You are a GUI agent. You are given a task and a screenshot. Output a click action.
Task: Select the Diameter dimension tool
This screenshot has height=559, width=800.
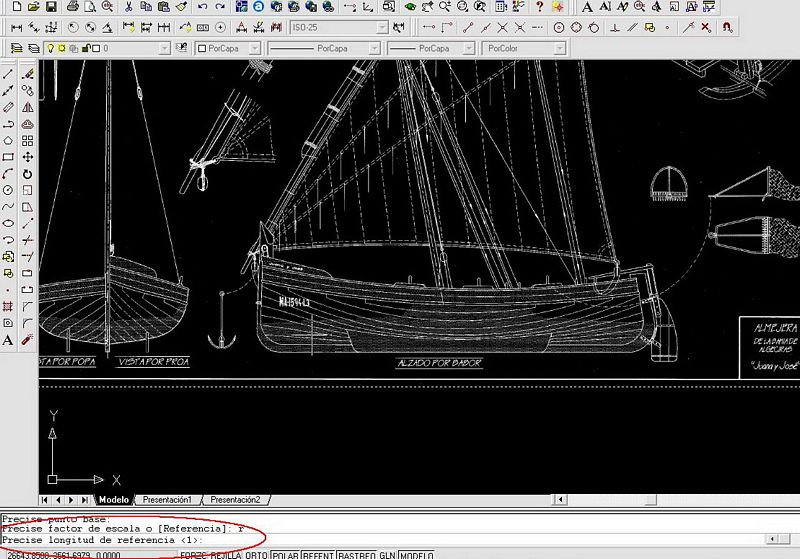tap(90, 28)
